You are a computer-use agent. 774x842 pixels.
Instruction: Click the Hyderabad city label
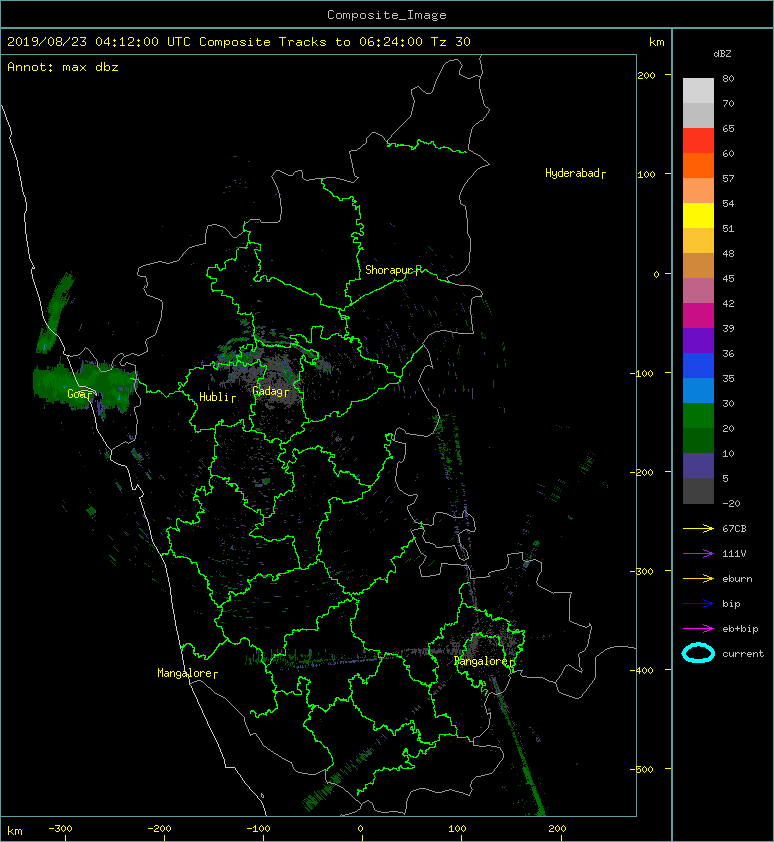[573, 173]
